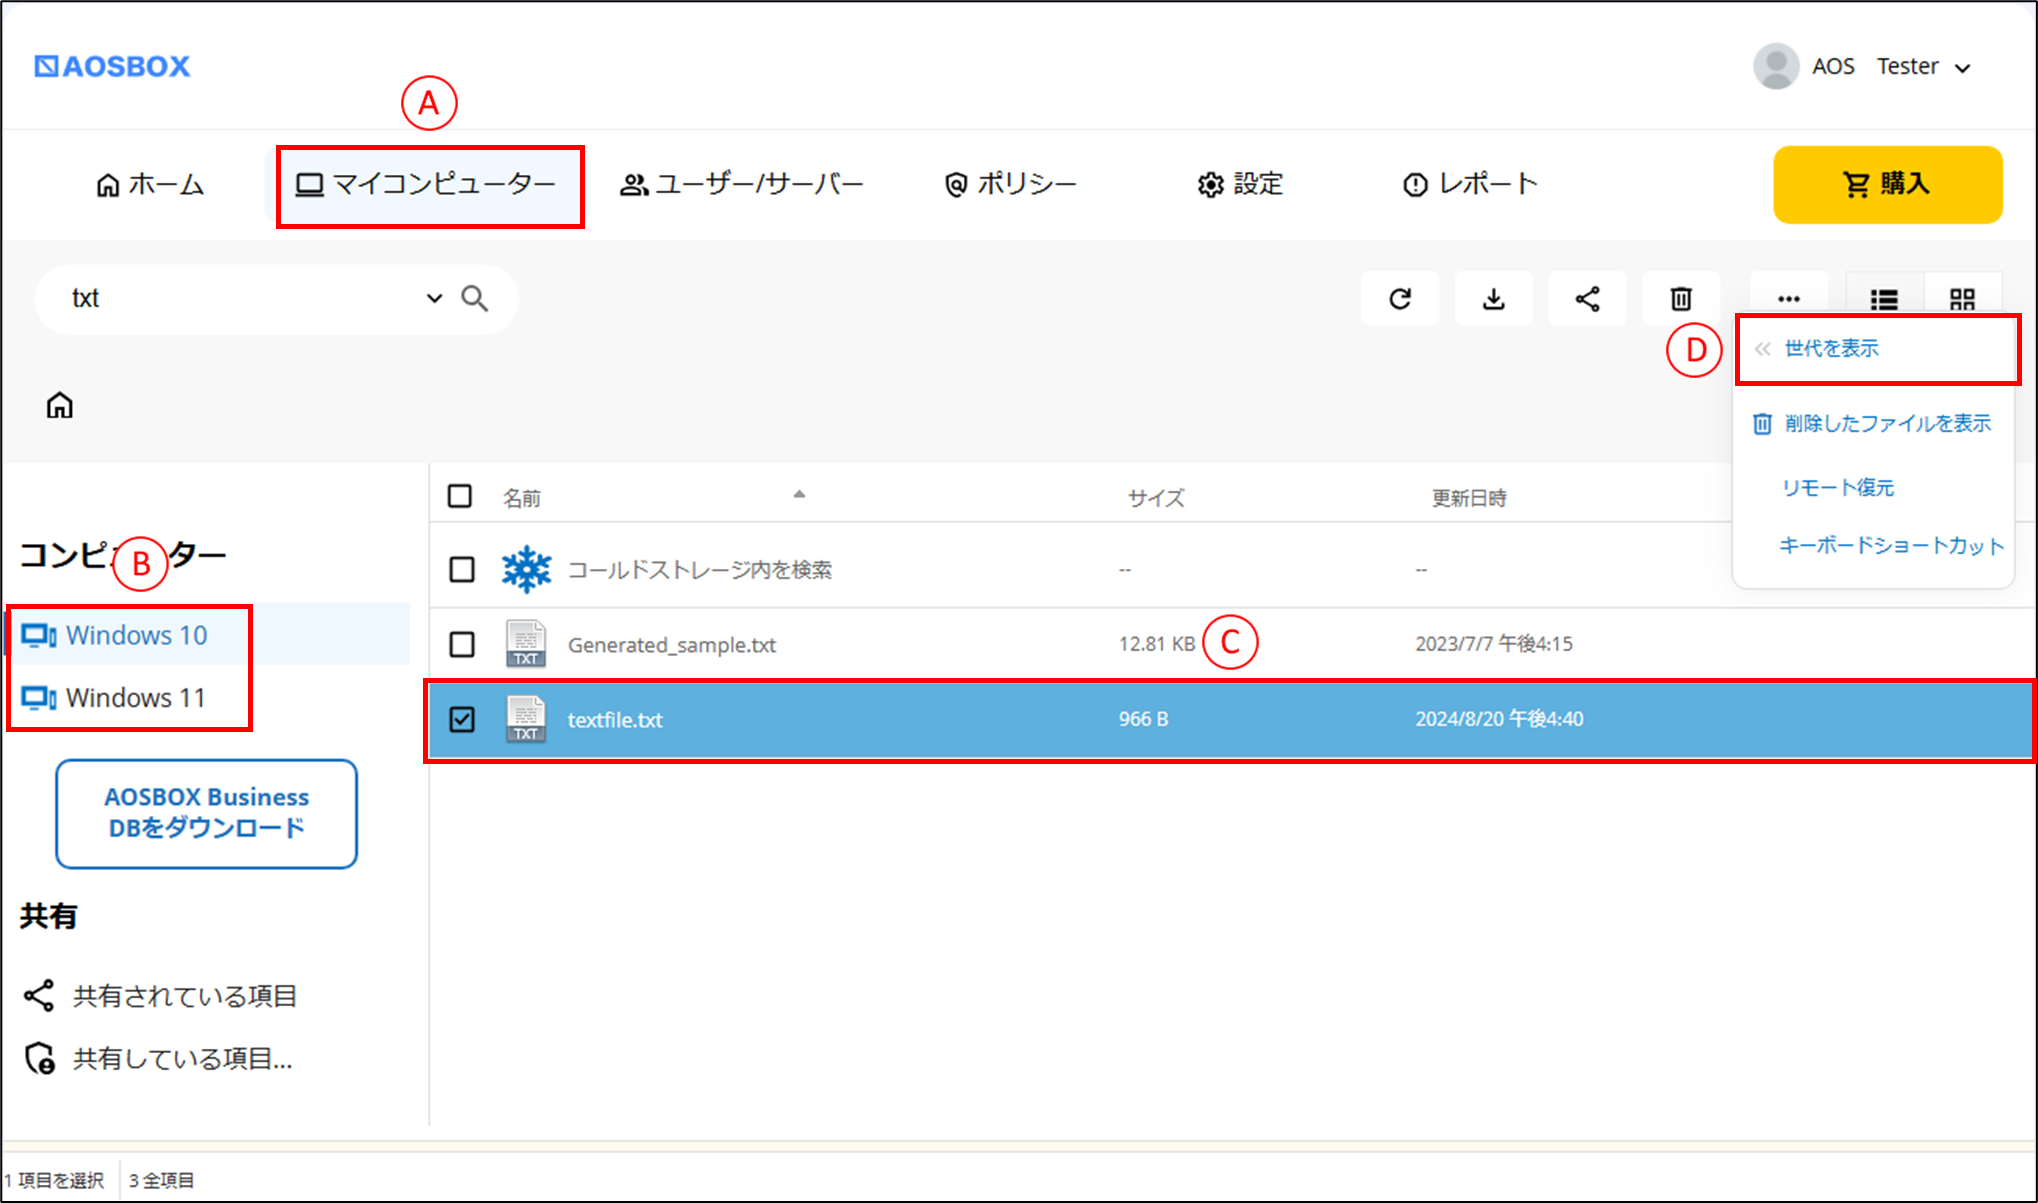The image size is (2038, 1203).
Task: Click the download icon in toolbar
Action: (1494, 299)
